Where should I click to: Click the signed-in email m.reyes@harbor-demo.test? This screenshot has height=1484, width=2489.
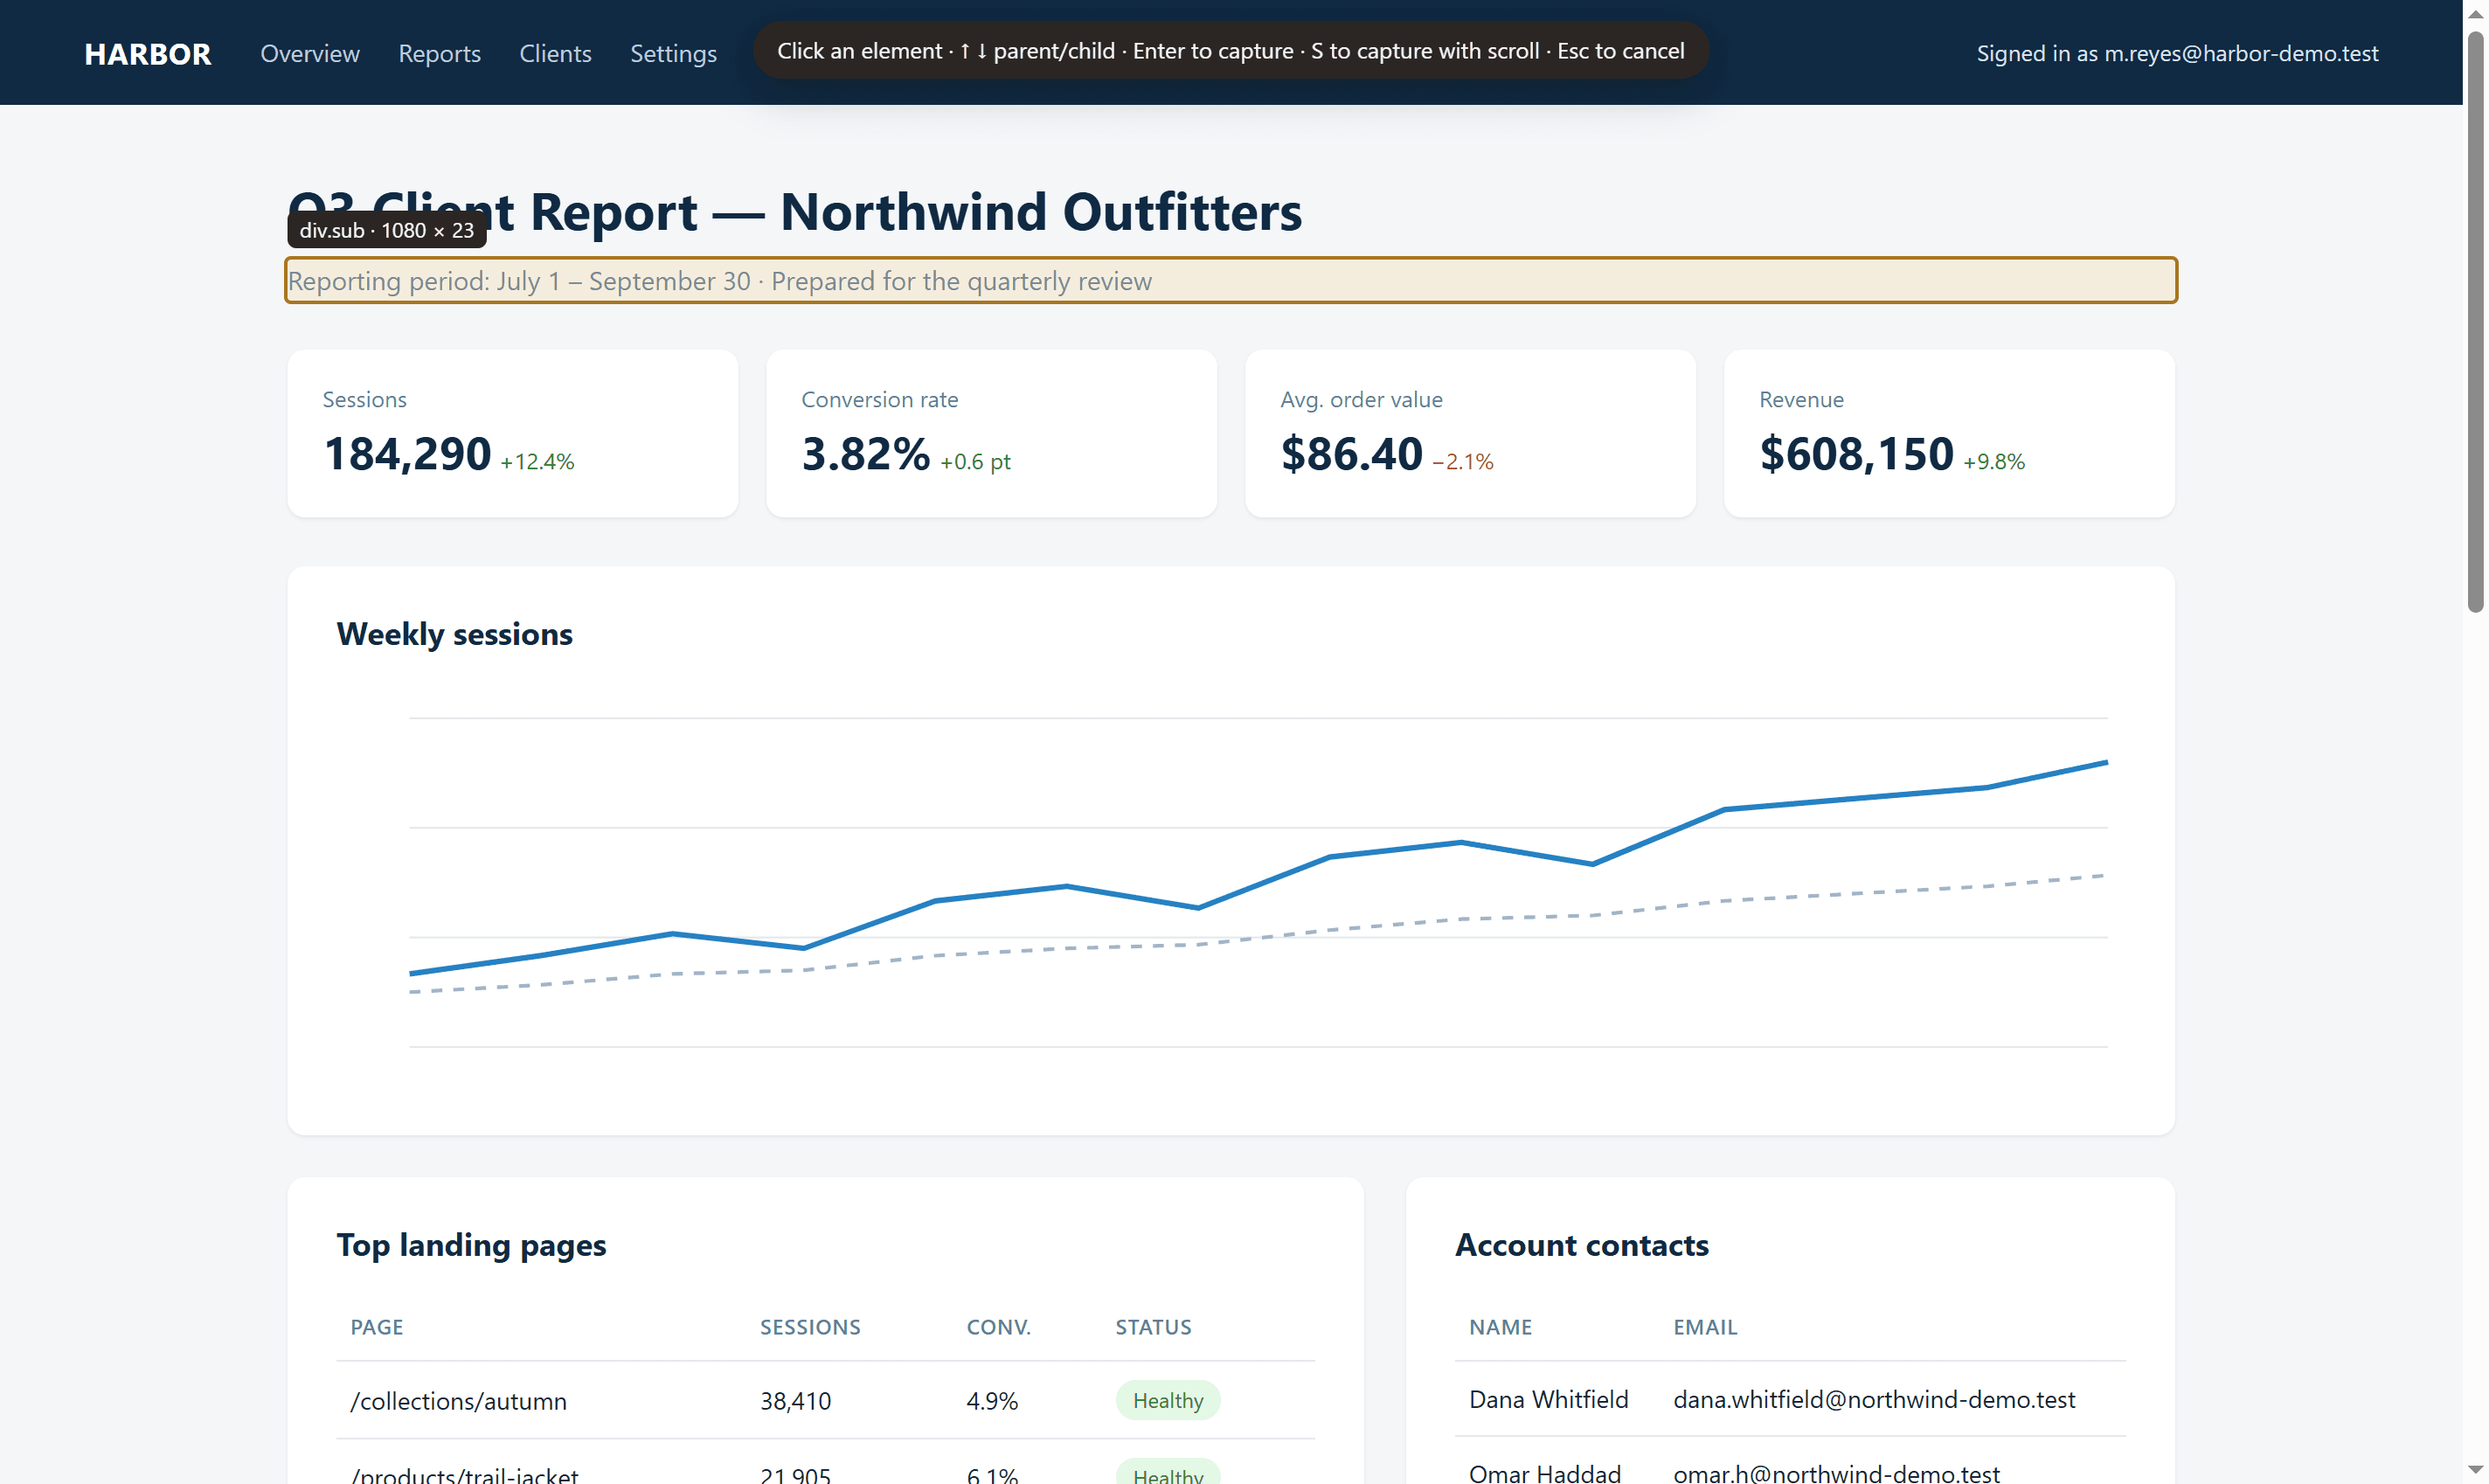[x=2241, y=53]
